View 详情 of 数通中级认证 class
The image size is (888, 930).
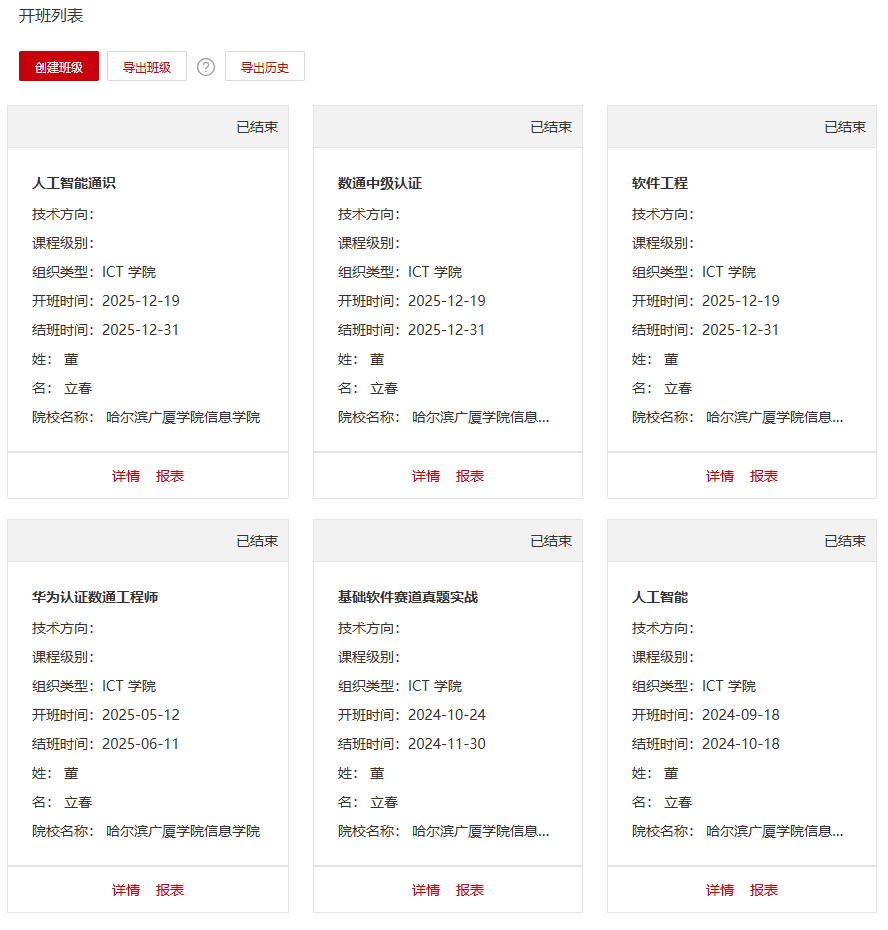point(426,476)
